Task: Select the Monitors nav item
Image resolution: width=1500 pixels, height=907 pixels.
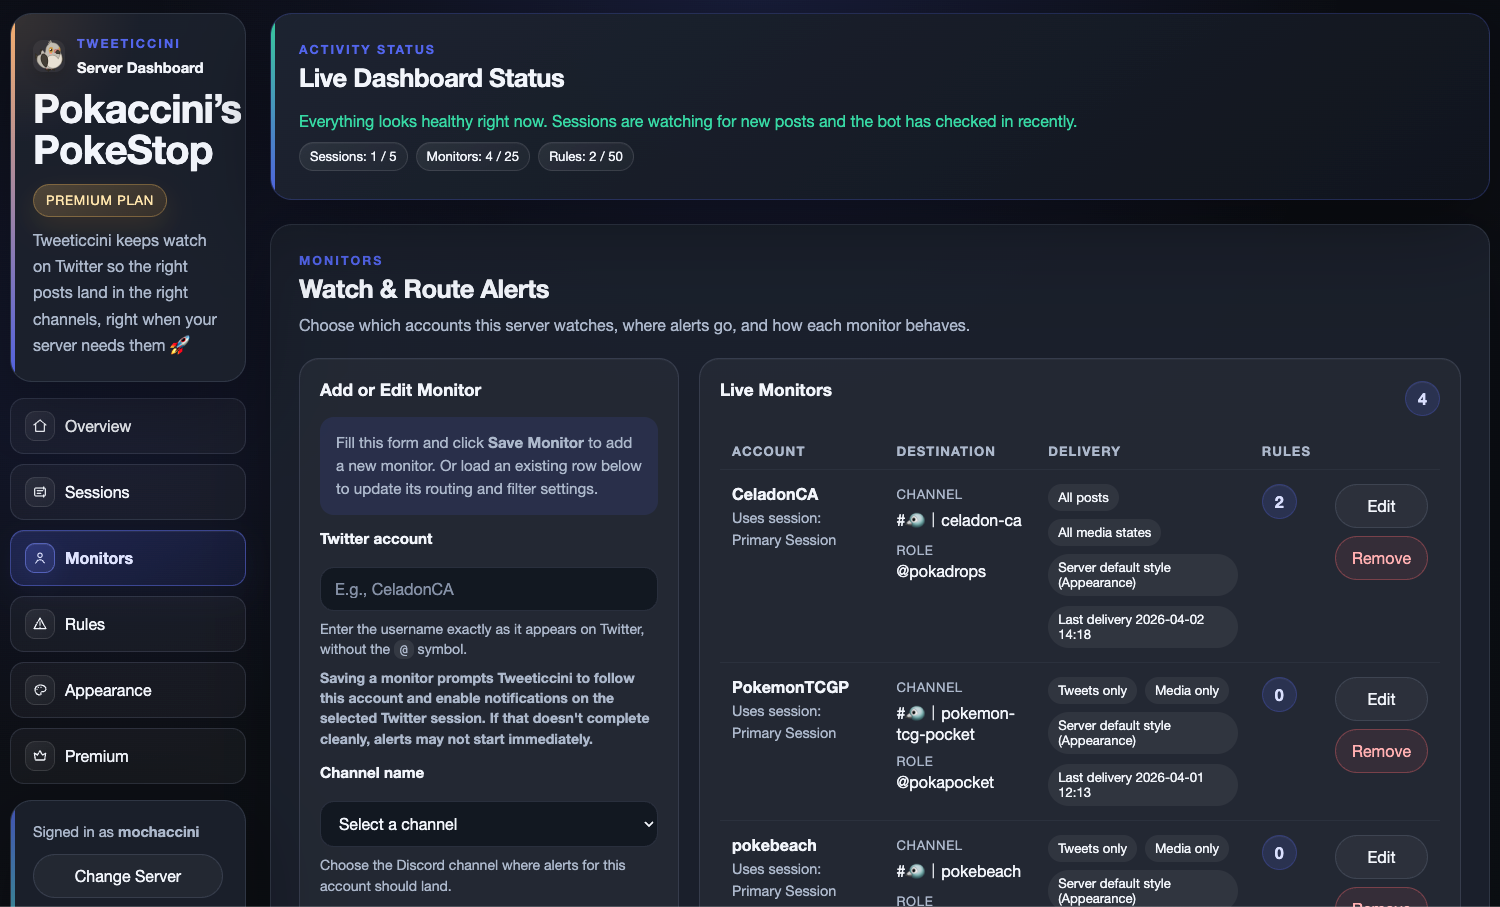Action: (128, 558)
